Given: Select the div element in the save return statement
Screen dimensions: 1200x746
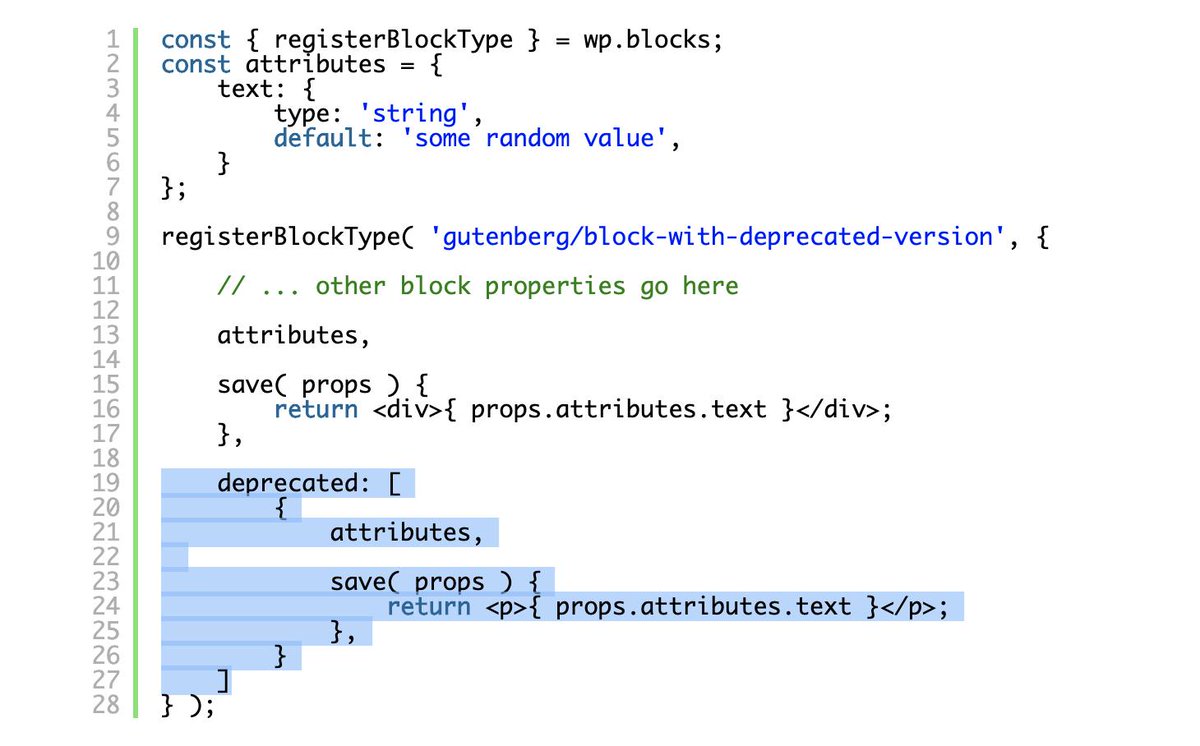Looking at the screenshot, I should 408,409.
